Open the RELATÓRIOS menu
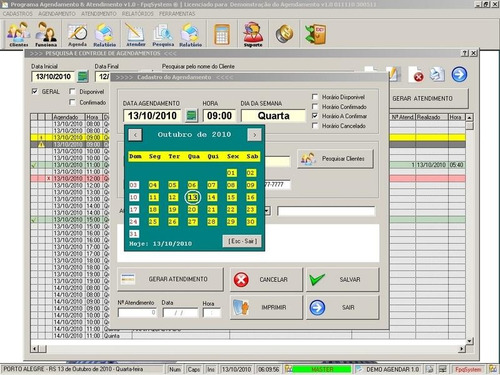 tap(138, 14)
